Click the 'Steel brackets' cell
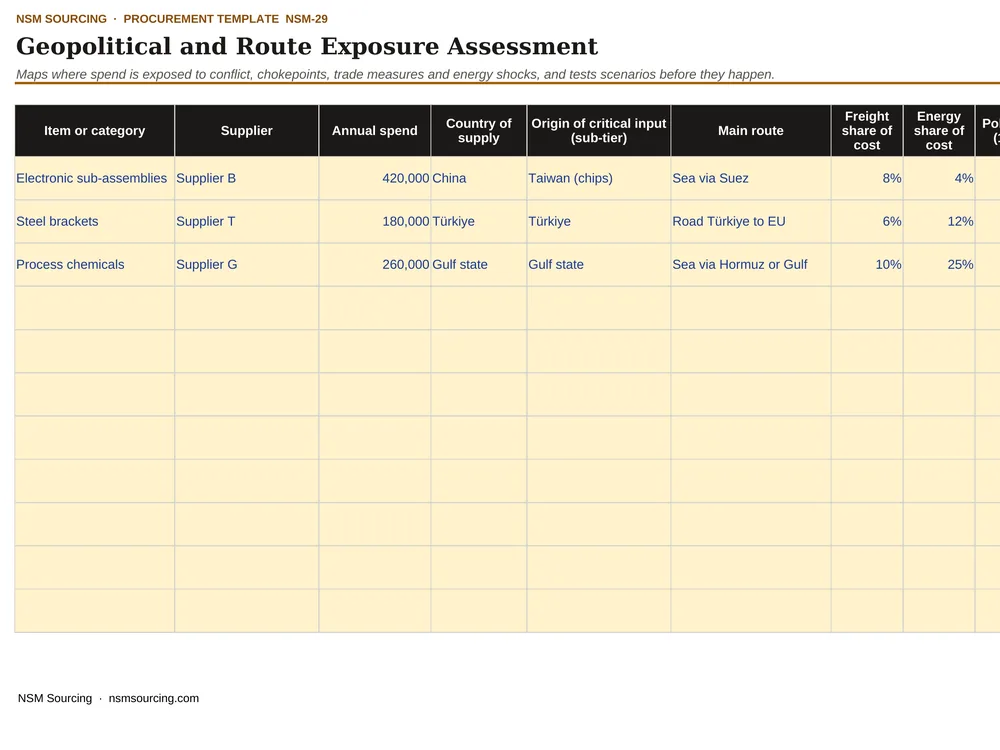 [94, 221]
